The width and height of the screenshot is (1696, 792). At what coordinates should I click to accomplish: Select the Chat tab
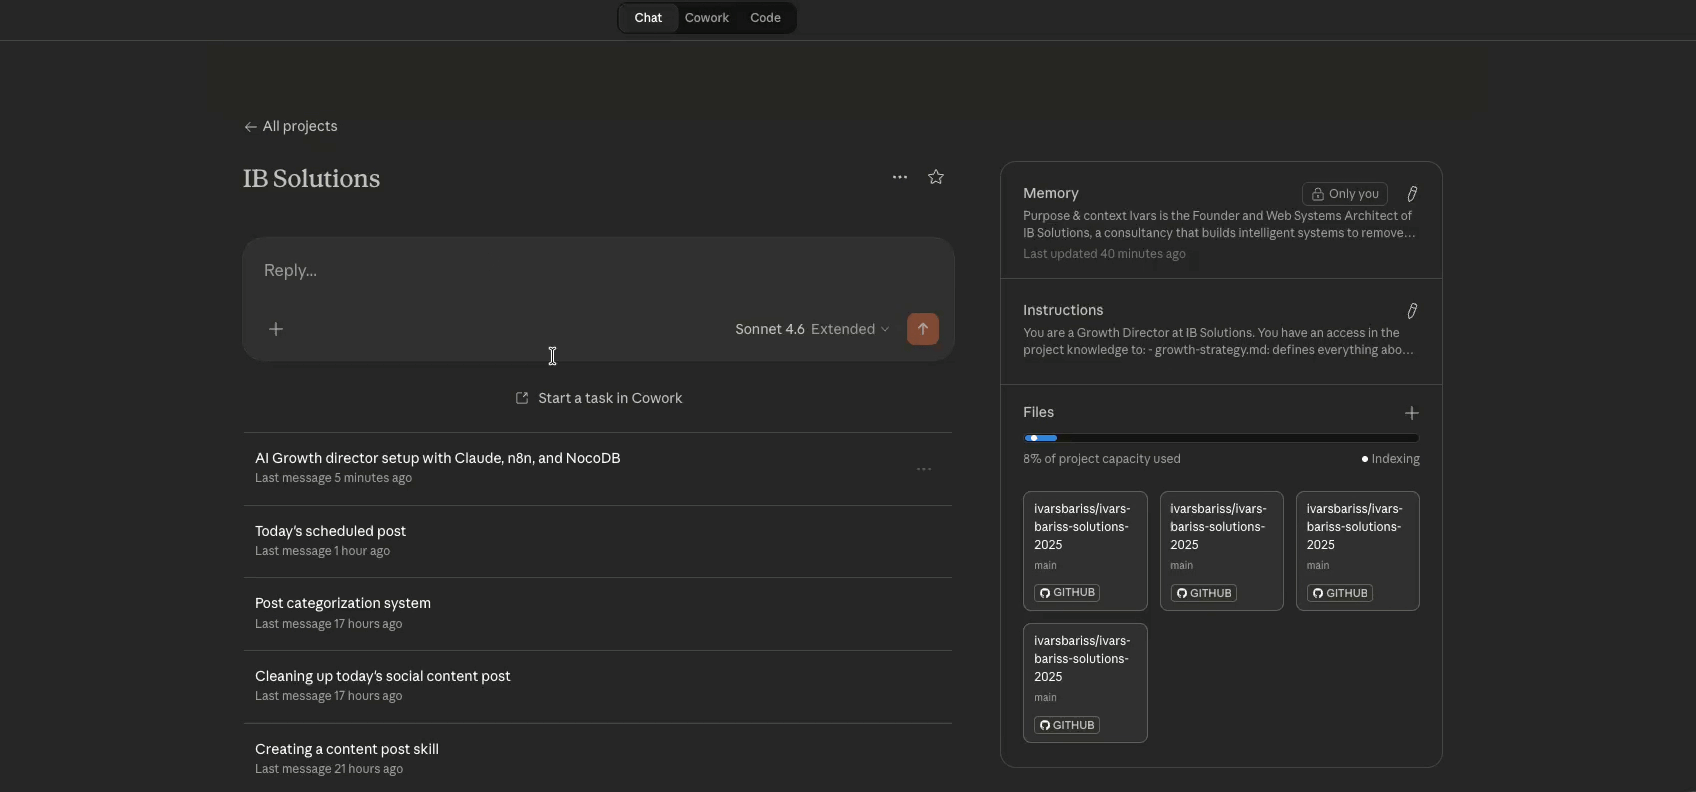tap(648, 18)
